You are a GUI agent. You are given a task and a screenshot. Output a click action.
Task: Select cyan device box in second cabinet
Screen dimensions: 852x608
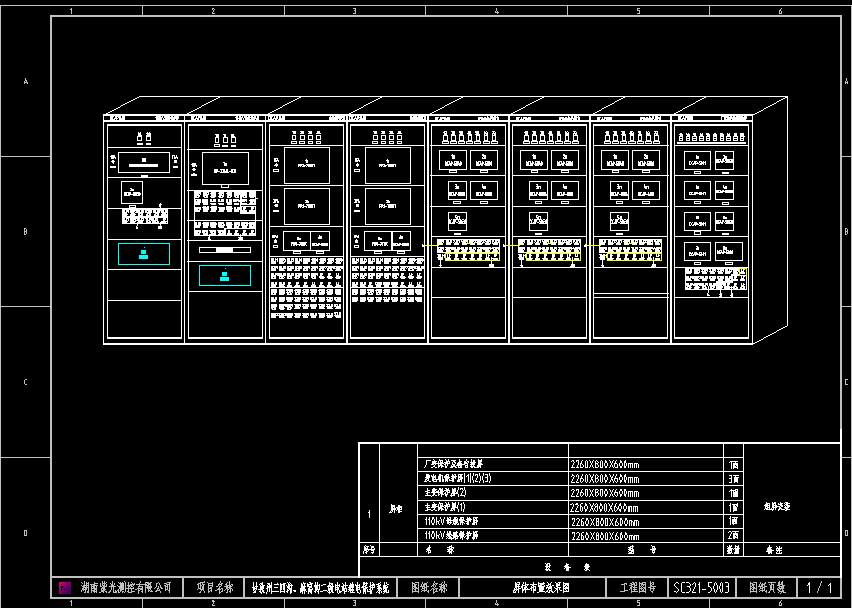(225, 275)
